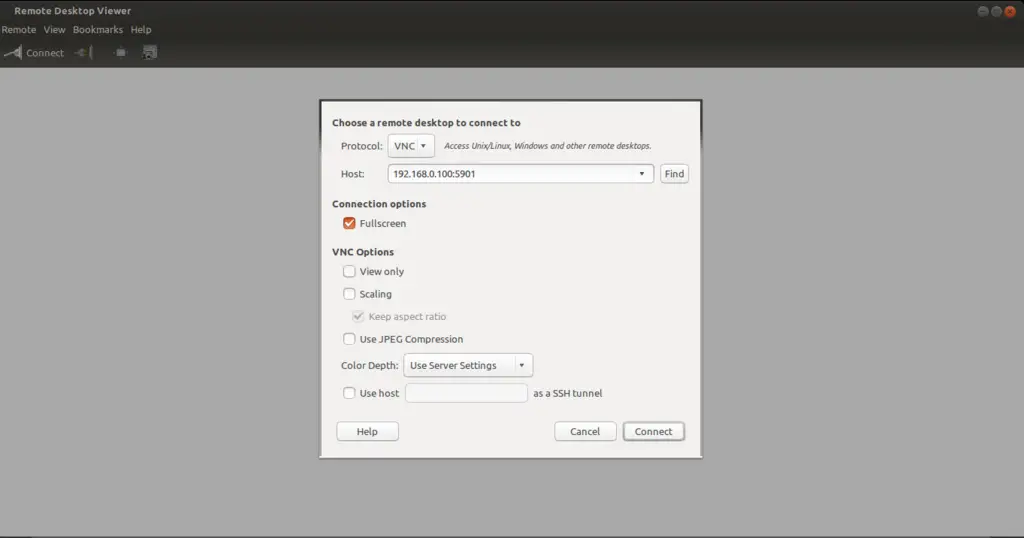Viewport: 1024px width, 538px height.
Task: Open the Help menu
Action: (141, 29)
